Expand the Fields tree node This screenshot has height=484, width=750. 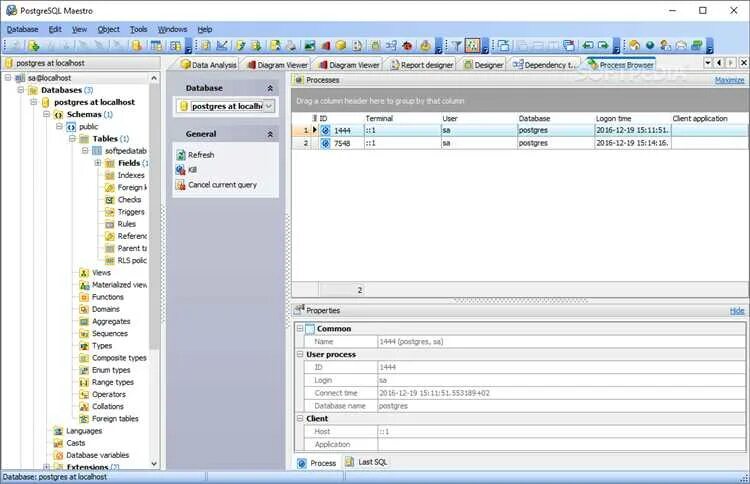[x=98, y=163]
